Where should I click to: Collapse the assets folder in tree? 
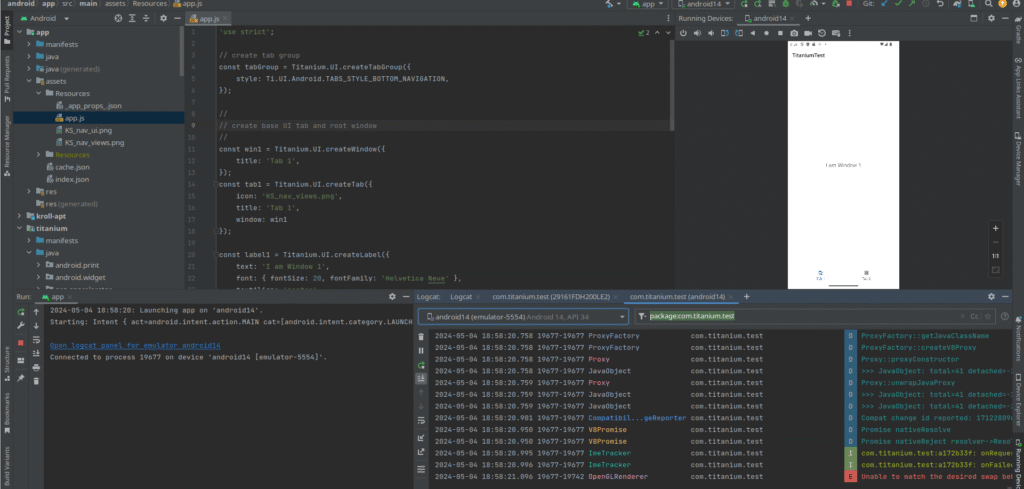tap(27, 82)
